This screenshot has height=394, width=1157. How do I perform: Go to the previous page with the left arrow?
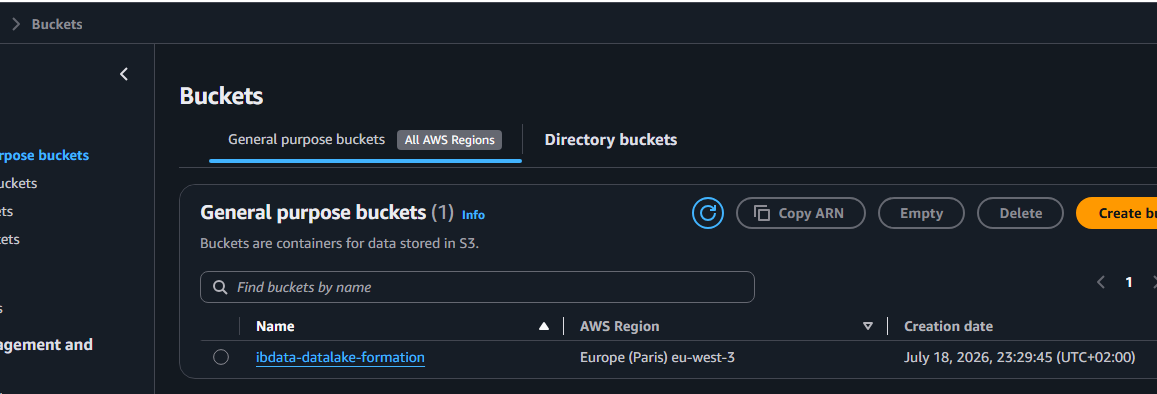coord(1100,282)
